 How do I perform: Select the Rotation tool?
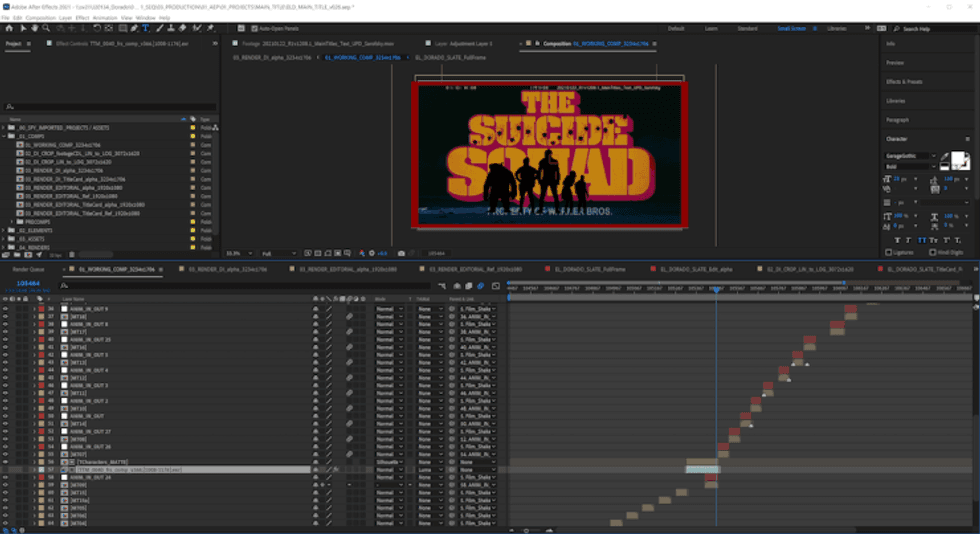[x=97, y=28]
